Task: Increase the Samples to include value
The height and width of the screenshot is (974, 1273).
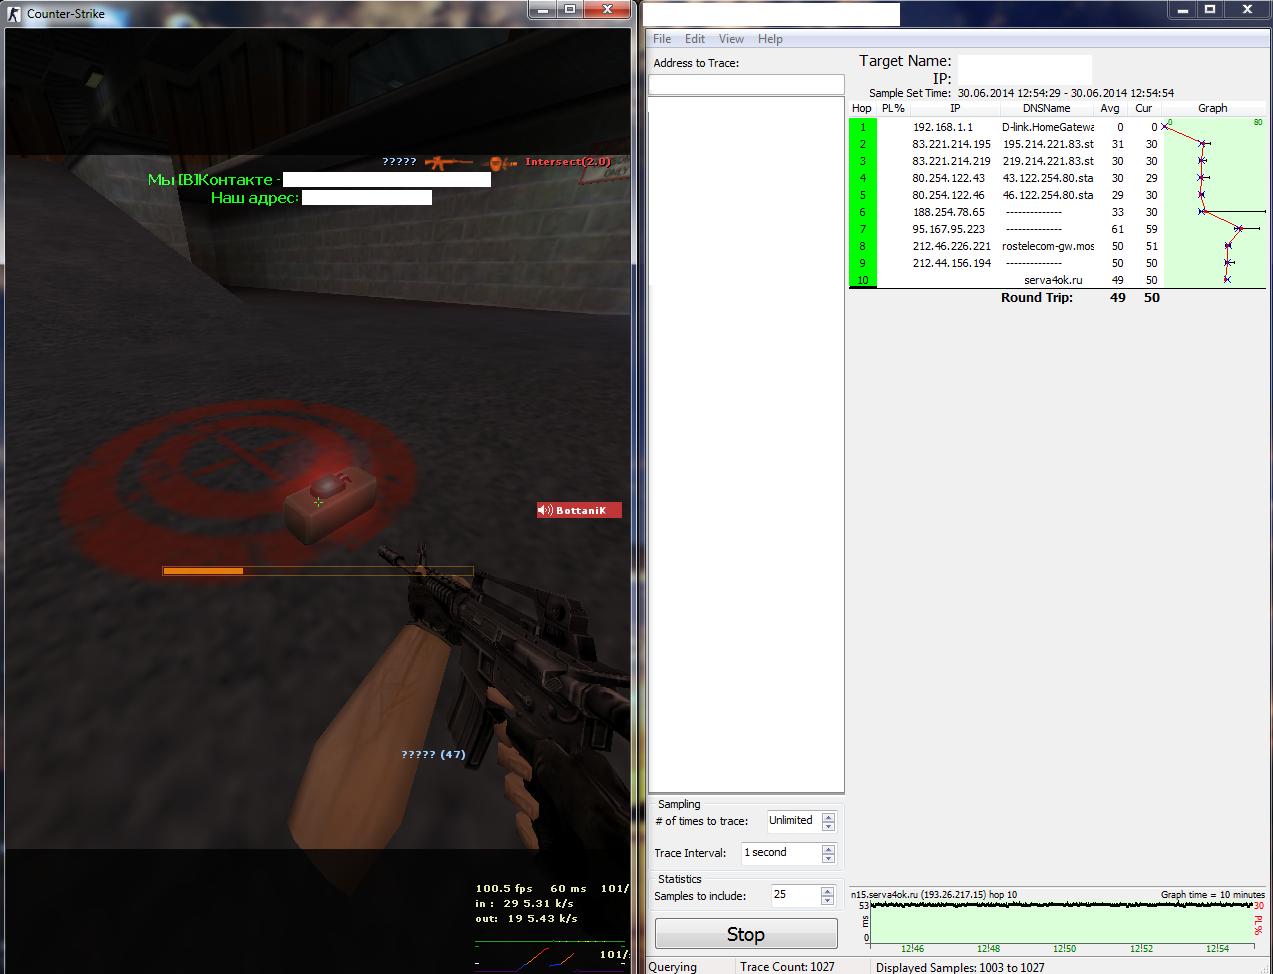Action: pos(828,891)
